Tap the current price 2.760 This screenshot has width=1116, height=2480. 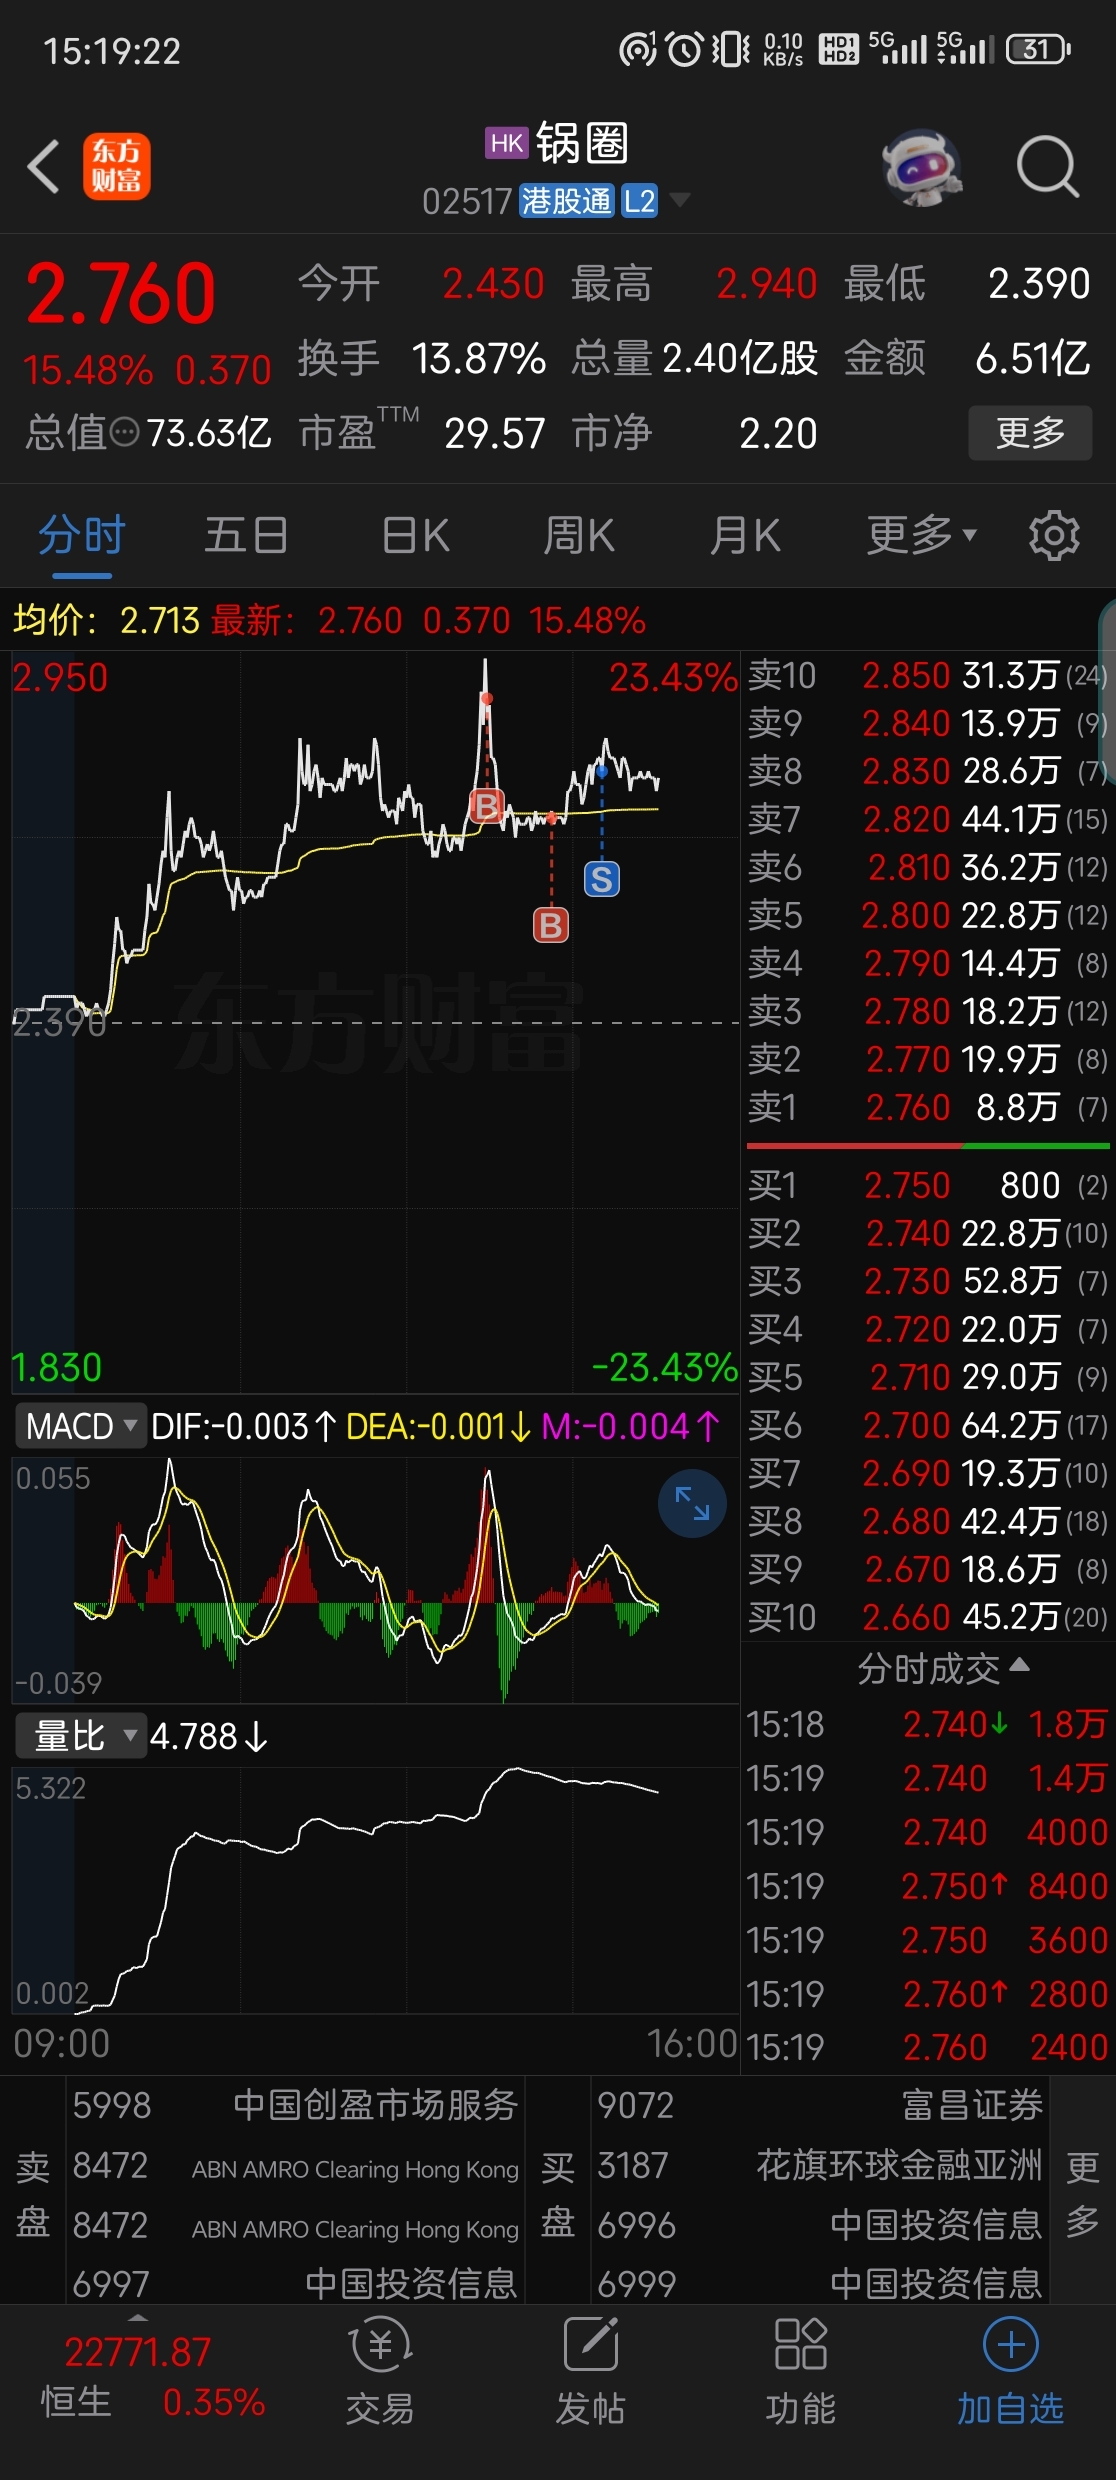(x=121, y=294)
